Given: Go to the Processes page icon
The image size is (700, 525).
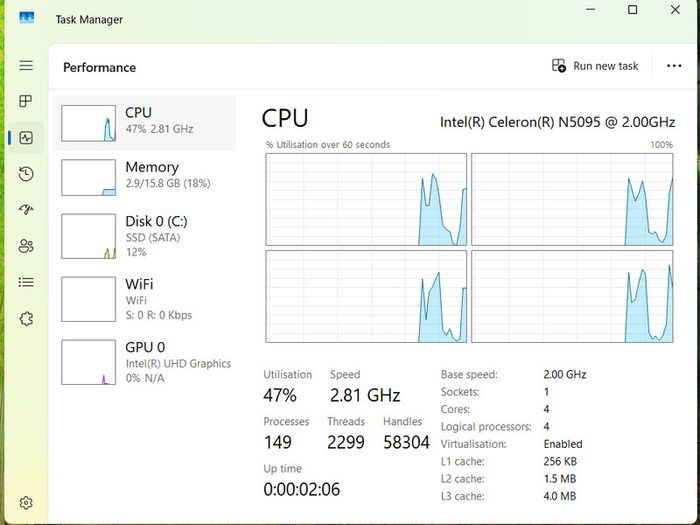Looking at the screenshot, I should coord(26,101).
